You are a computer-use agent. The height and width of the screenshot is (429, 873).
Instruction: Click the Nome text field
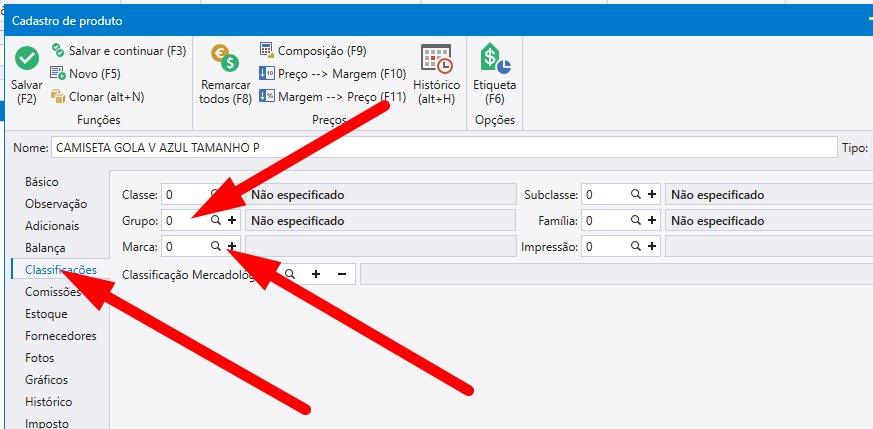[440, 147]
